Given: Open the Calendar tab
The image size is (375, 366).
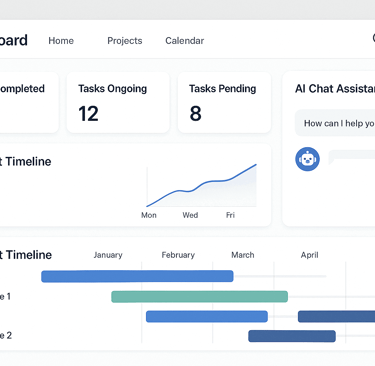Looking at the screenshot, I should pos(184,41).
